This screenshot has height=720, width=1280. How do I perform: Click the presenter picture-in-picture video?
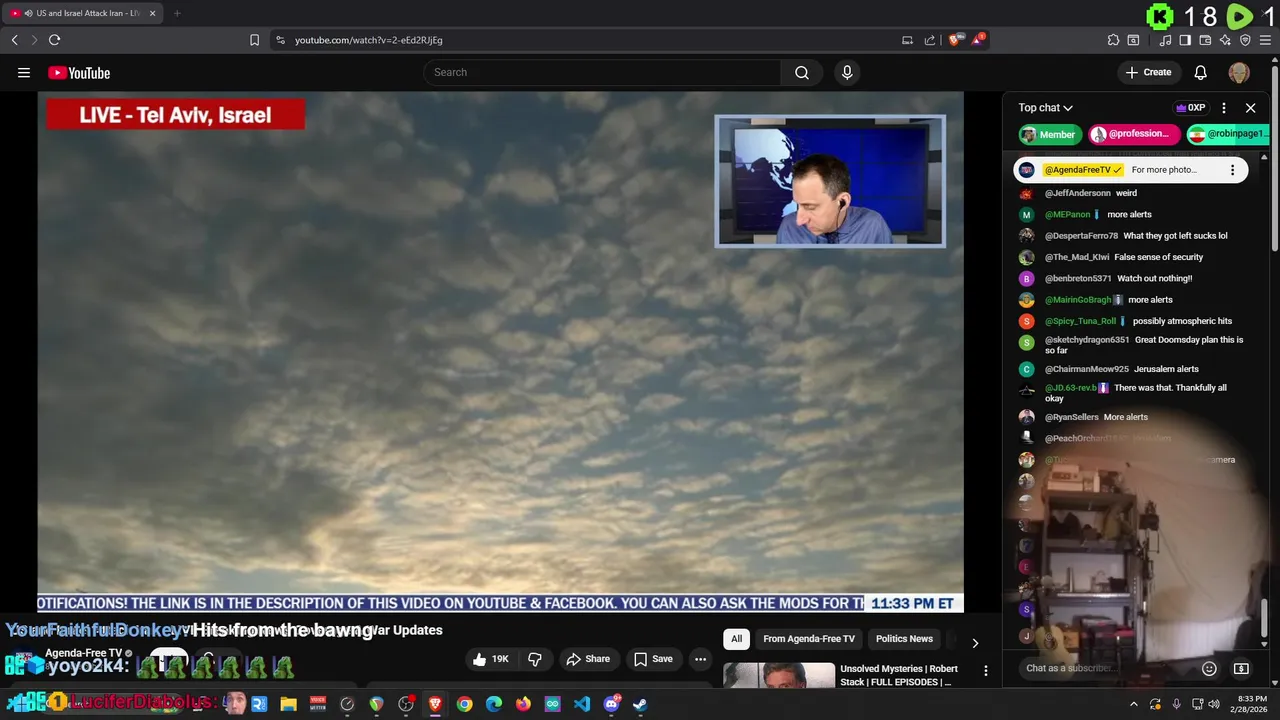(x=829, y=181)
